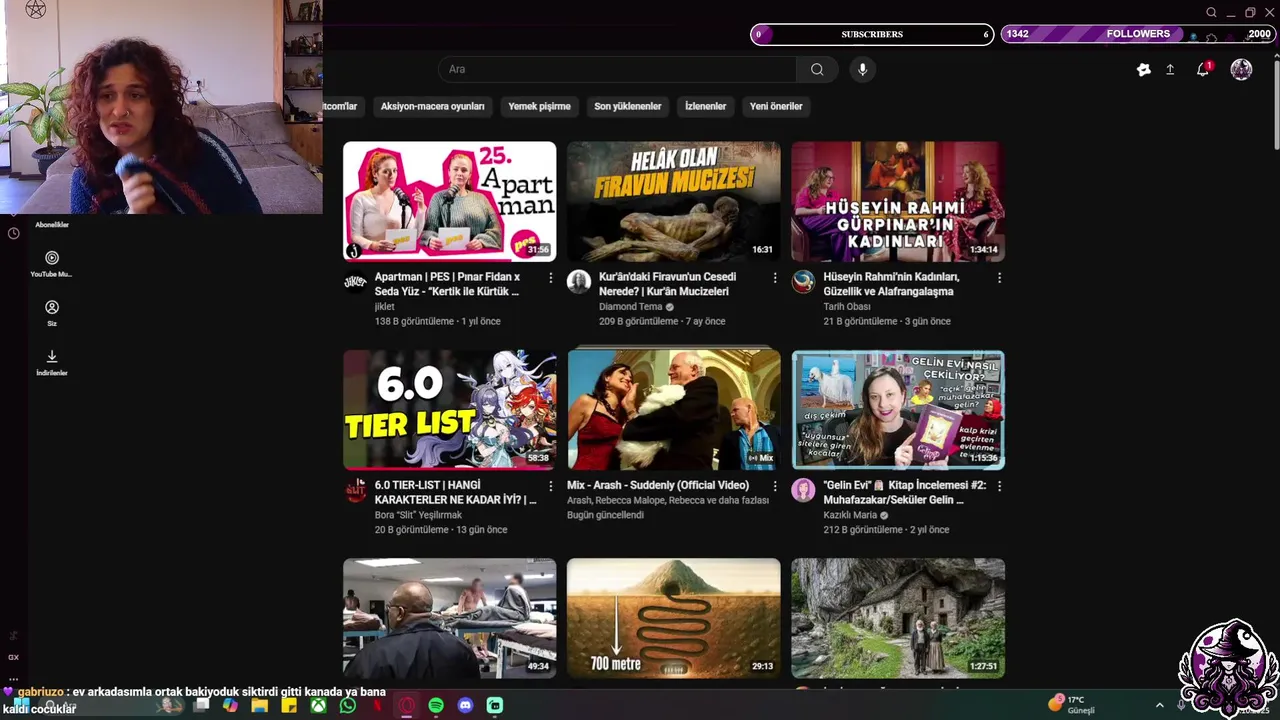Open the Xbox app from the taskbar
This screenshot has width=1280, height=720.
point(318,705)
